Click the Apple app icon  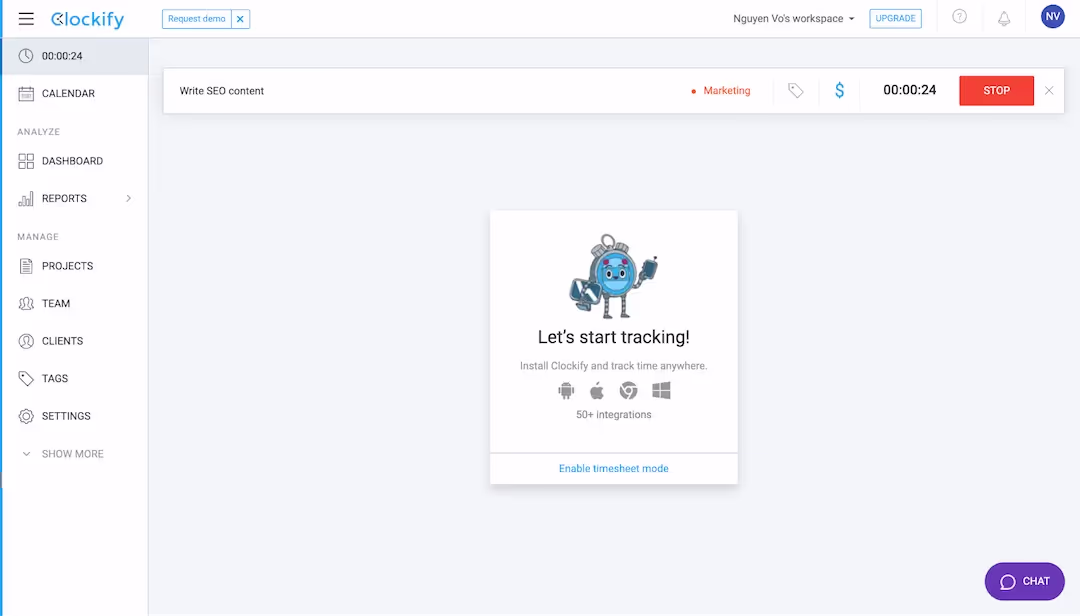[x=597, y=391]
